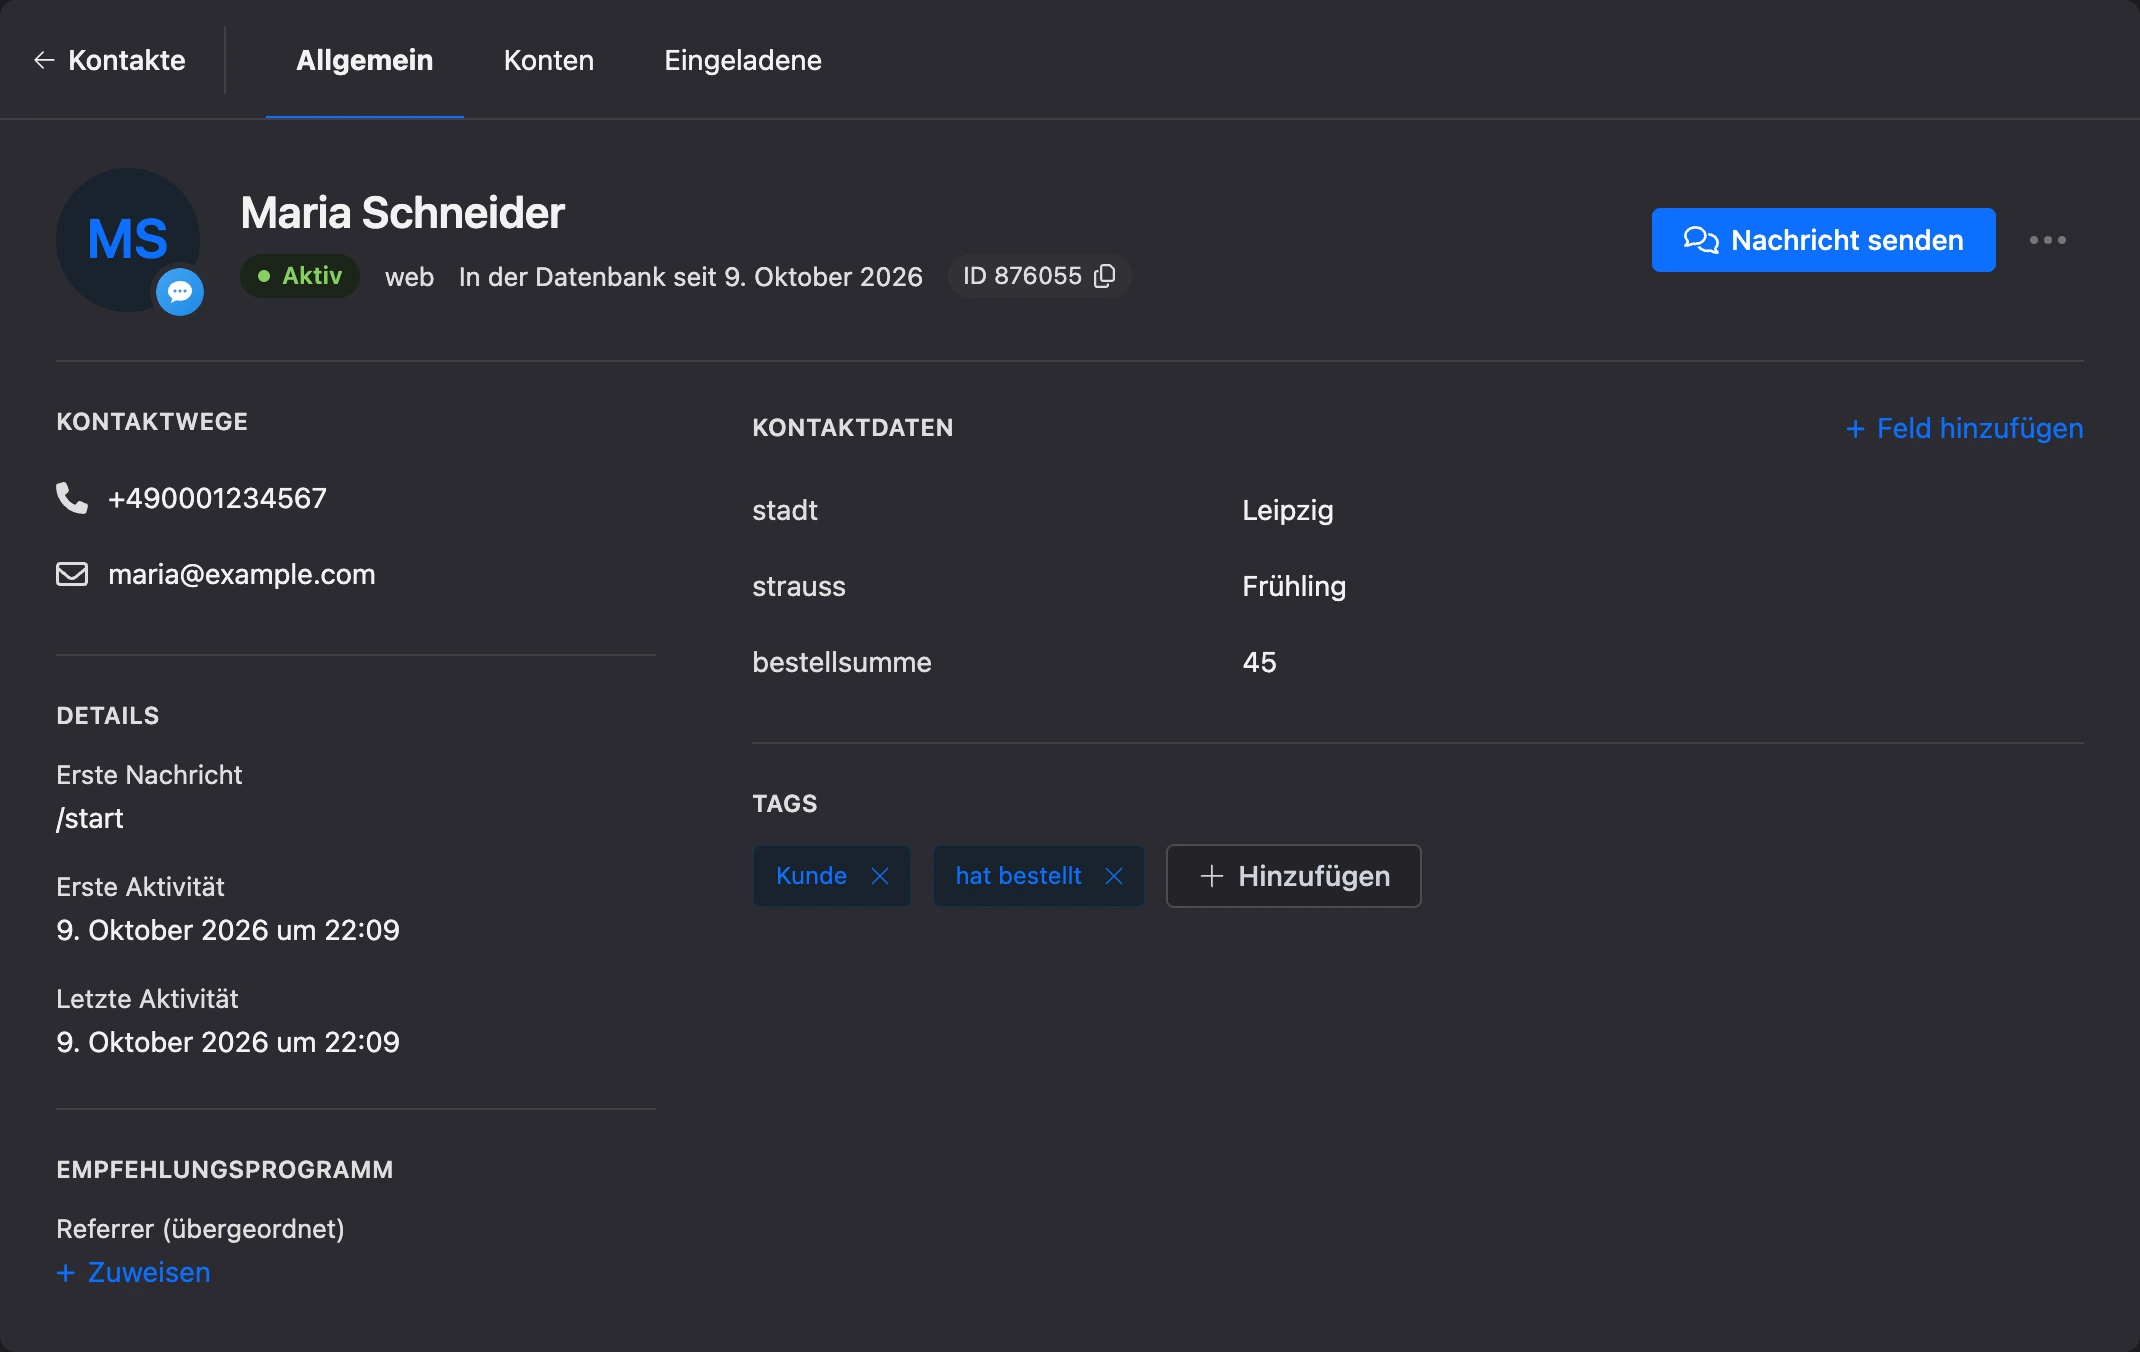
Task: Click the Erste Aktivität date value
Action: click(x=228, y=930)
